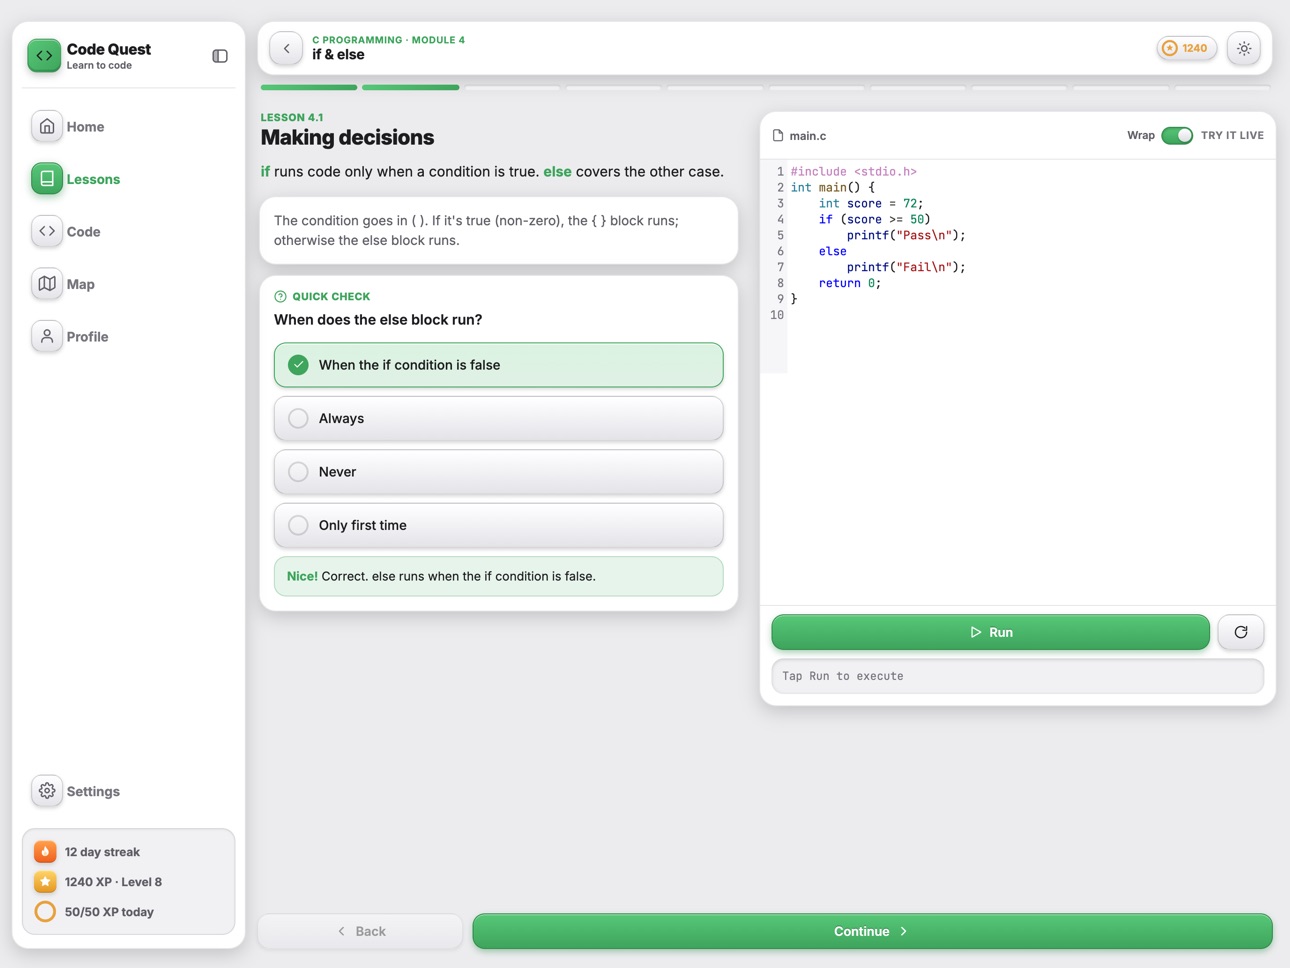Click the second lesson progress segment
Viewport: 1290px width, 968px height.
click(411, 88)
